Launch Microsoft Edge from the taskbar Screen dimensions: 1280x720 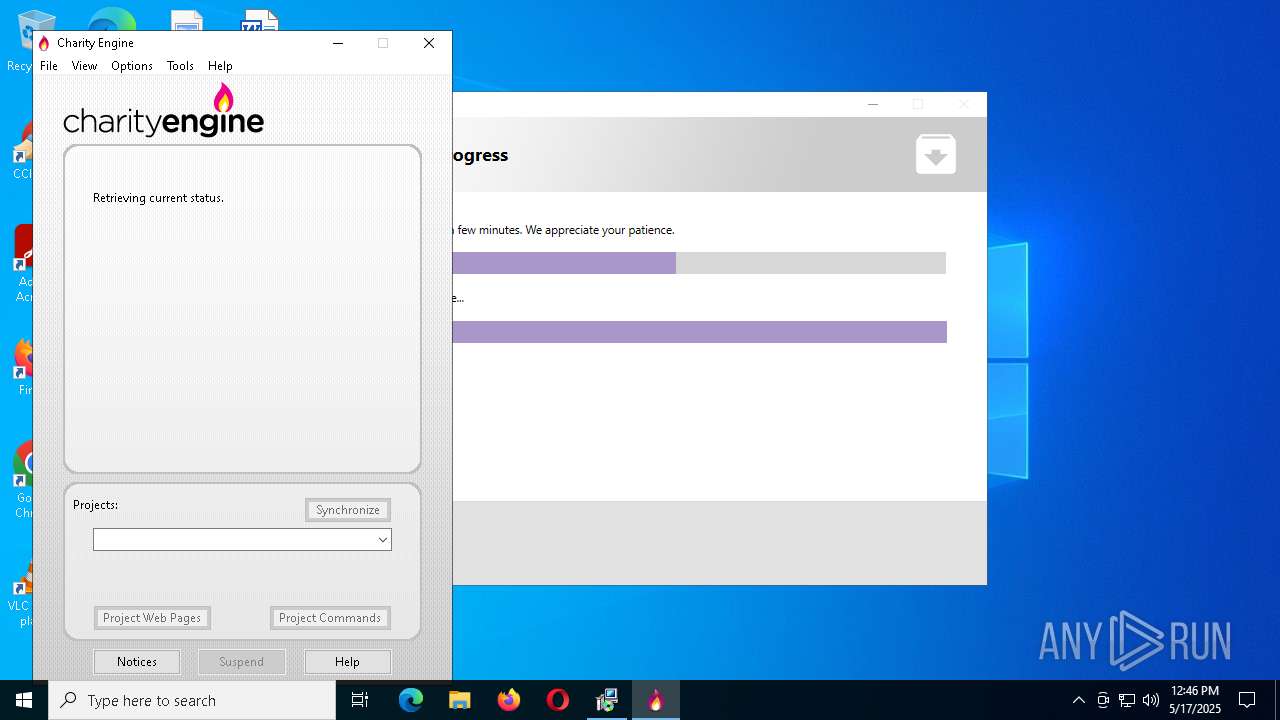point(411,700)
